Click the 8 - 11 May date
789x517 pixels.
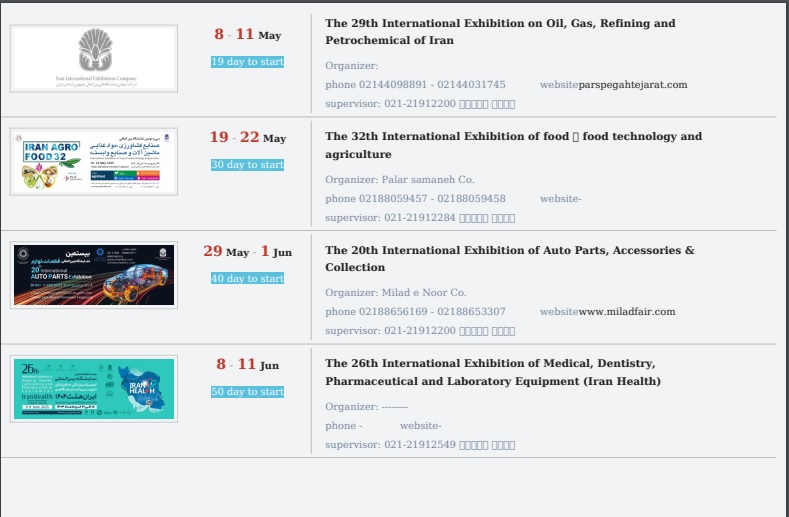(247, 35)
